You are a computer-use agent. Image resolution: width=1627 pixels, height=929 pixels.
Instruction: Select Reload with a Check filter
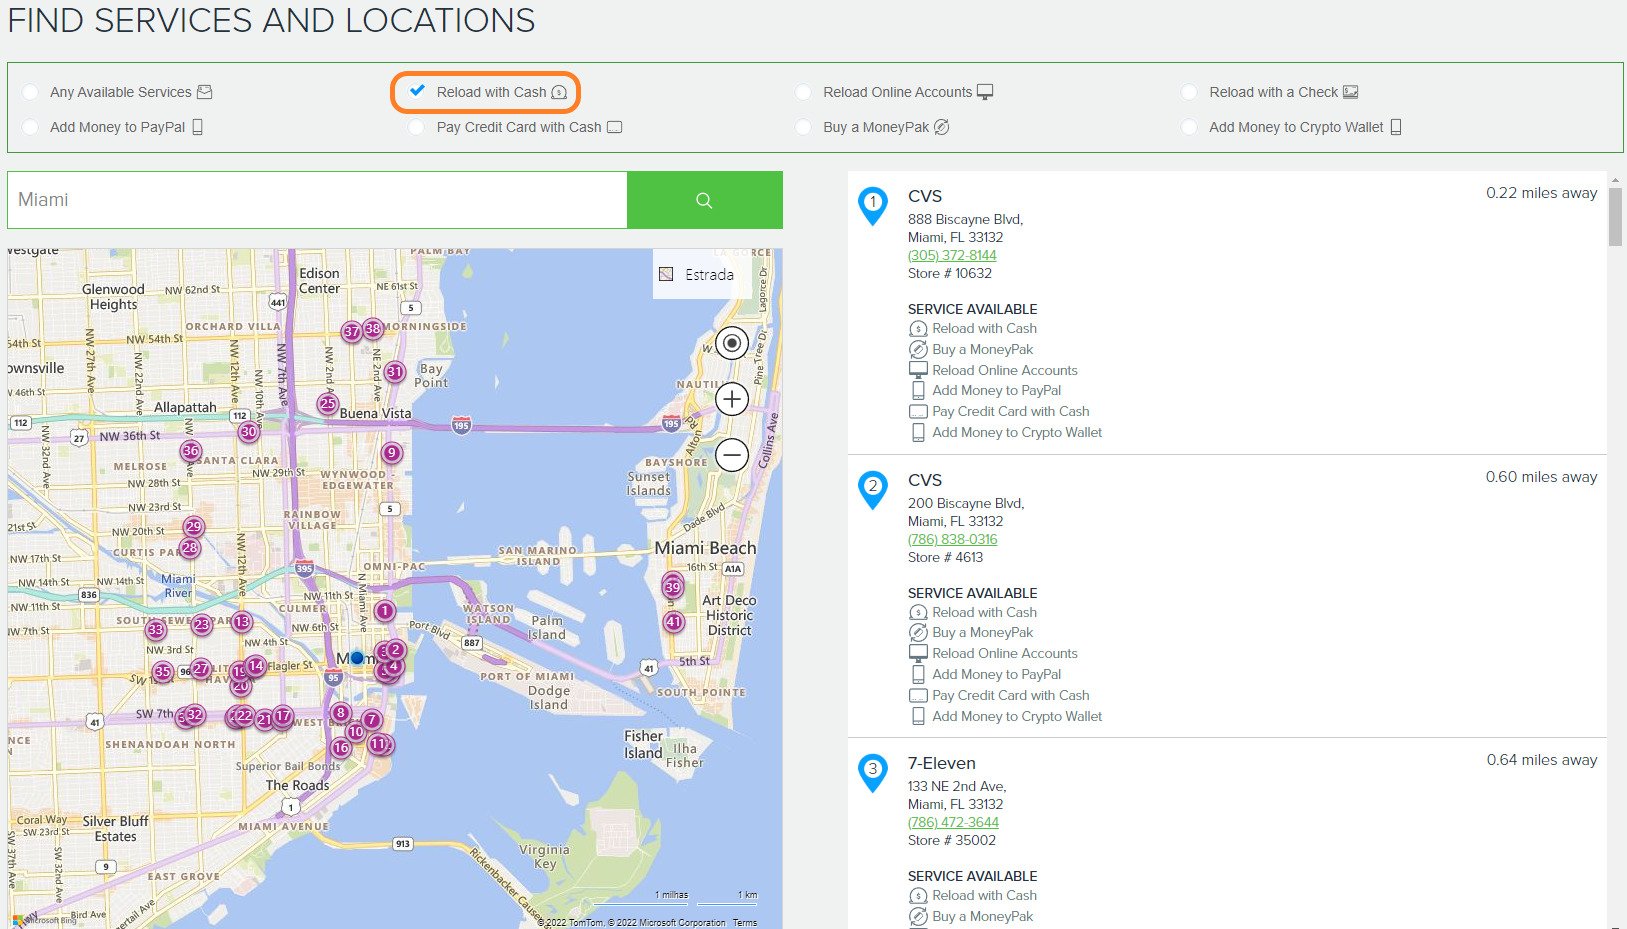pos(1270,92)
